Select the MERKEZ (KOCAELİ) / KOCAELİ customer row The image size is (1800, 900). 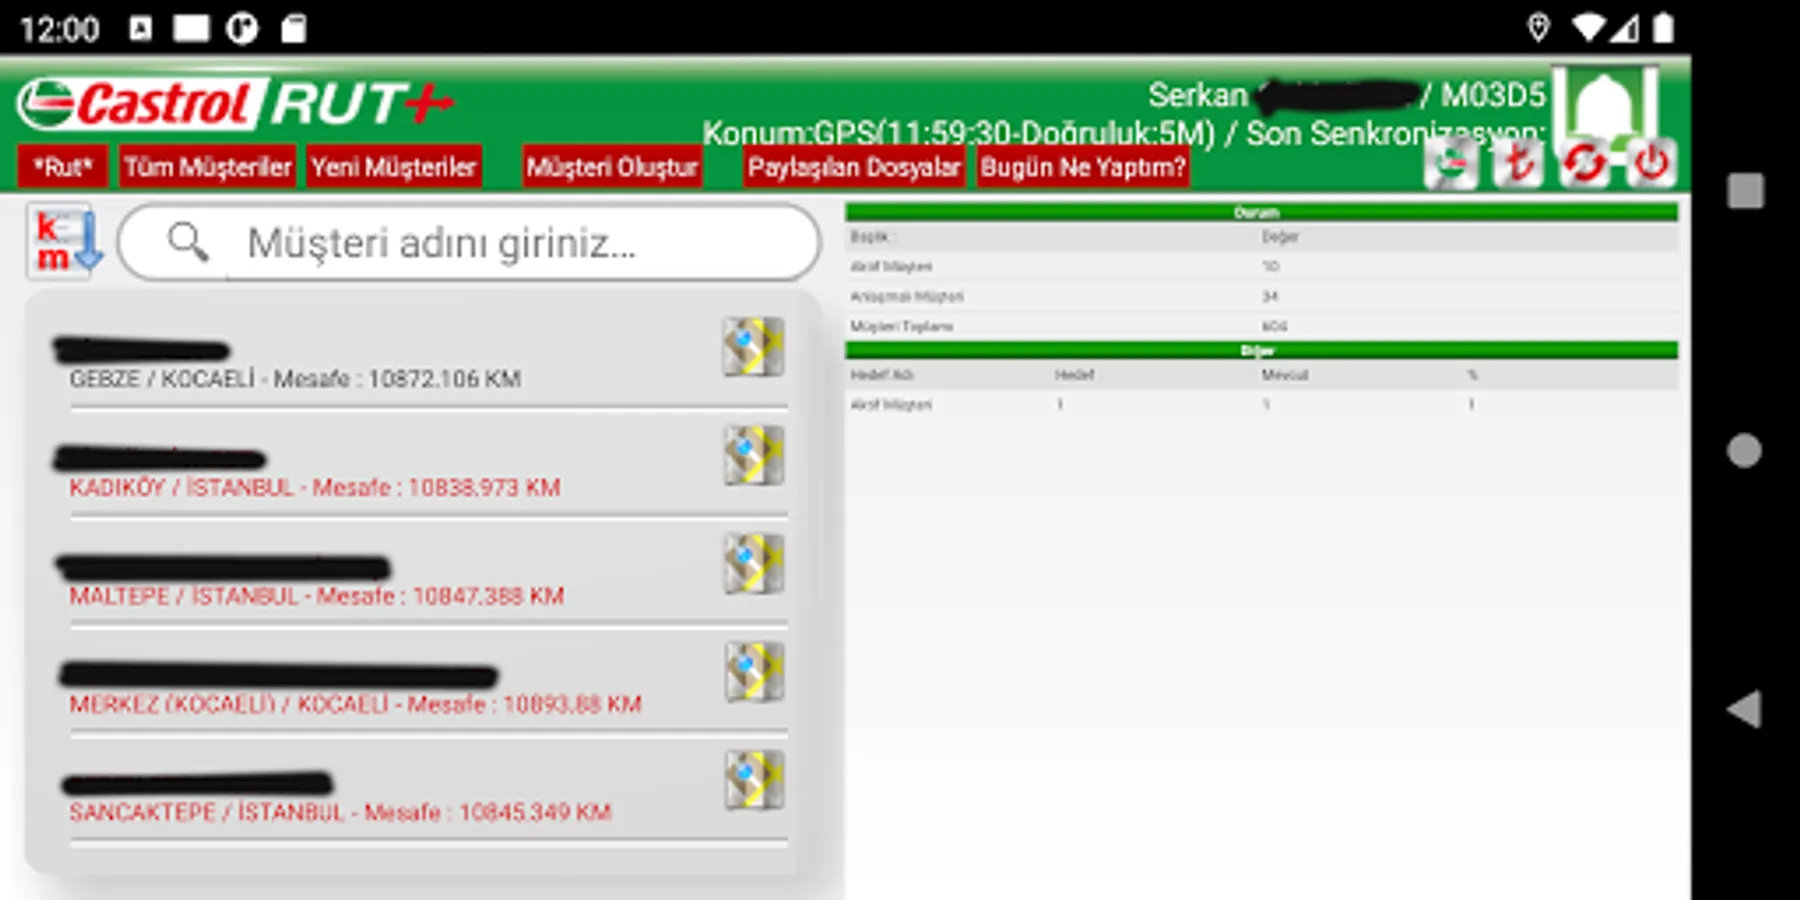429,683
